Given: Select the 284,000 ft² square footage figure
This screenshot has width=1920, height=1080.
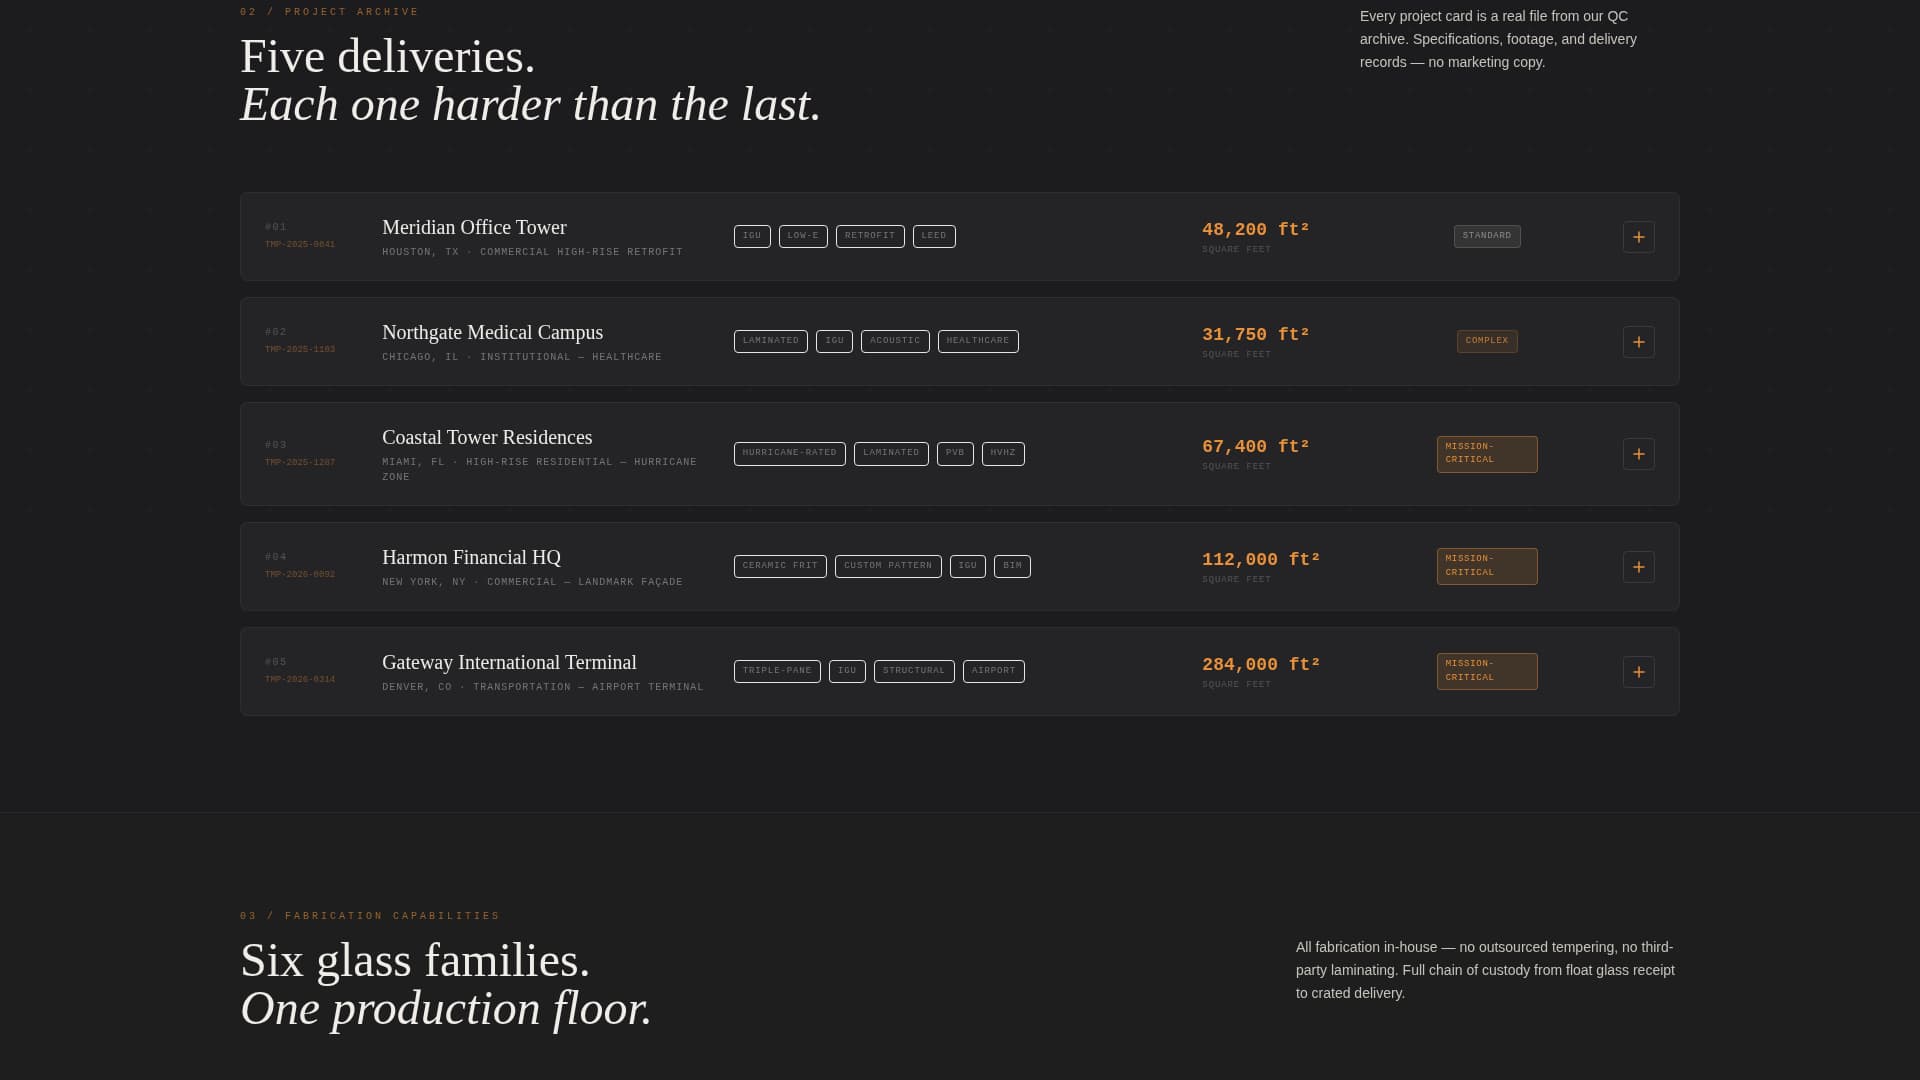Looking at the screenshot, I should (x=1261, y=665).
